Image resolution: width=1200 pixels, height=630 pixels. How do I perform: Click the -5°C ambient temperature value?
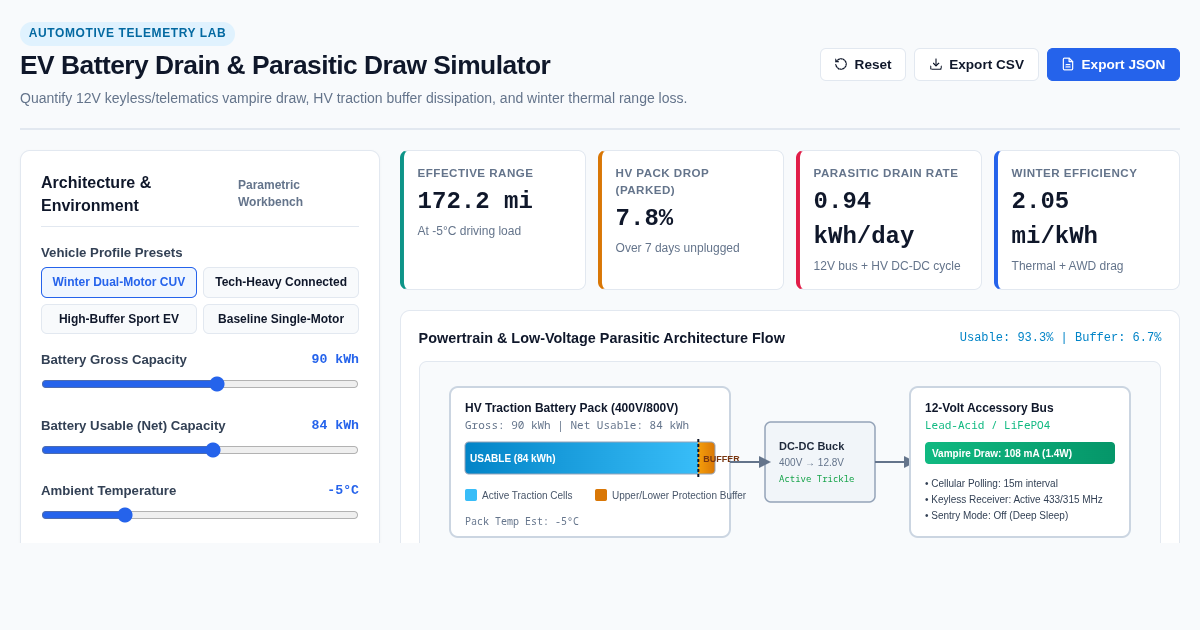click(343, 490)
